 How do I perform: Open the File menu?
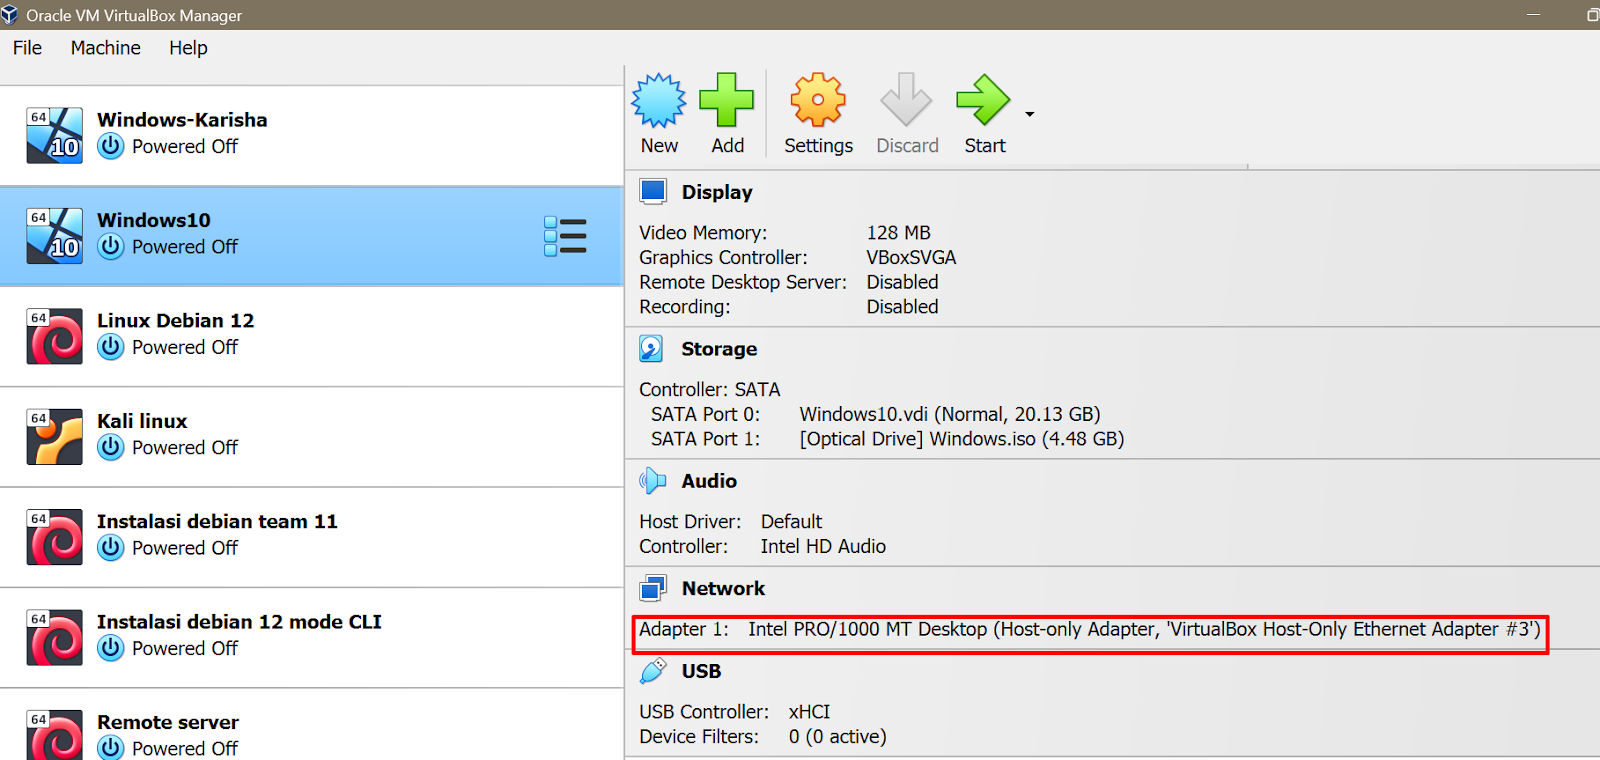click(x=27, y=48)
